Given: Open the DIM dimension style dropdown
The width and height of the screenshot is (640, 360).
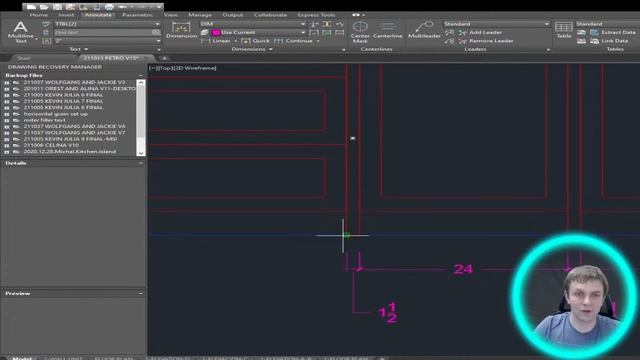Looking at the screenshot, I should pos(303,24).
